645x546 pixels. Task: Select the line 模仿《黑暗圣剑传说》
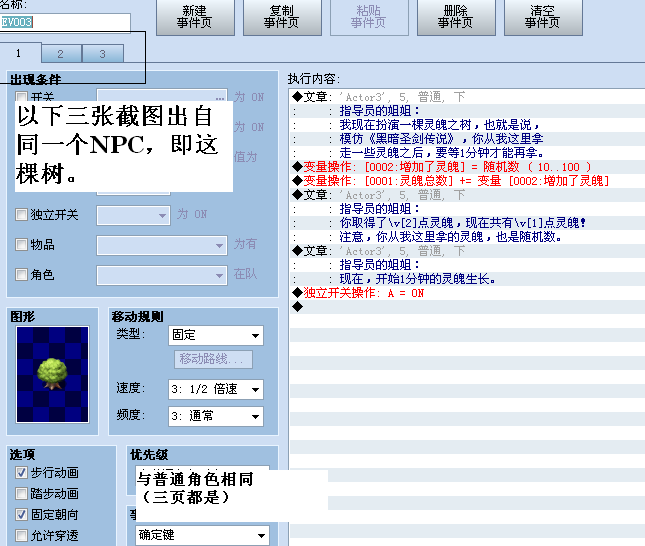click(x=467, y=139)
